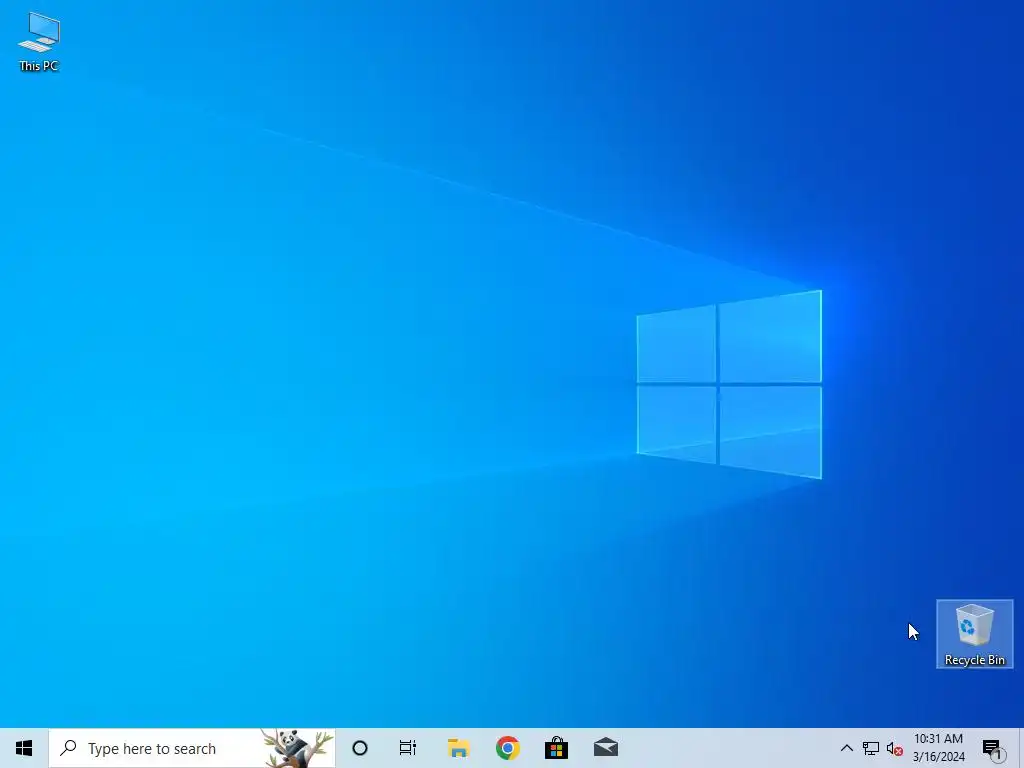Viewport: 1024px width, 768px height.
Task: Click the panda search highlight image
Action: [x=298, y=748]
